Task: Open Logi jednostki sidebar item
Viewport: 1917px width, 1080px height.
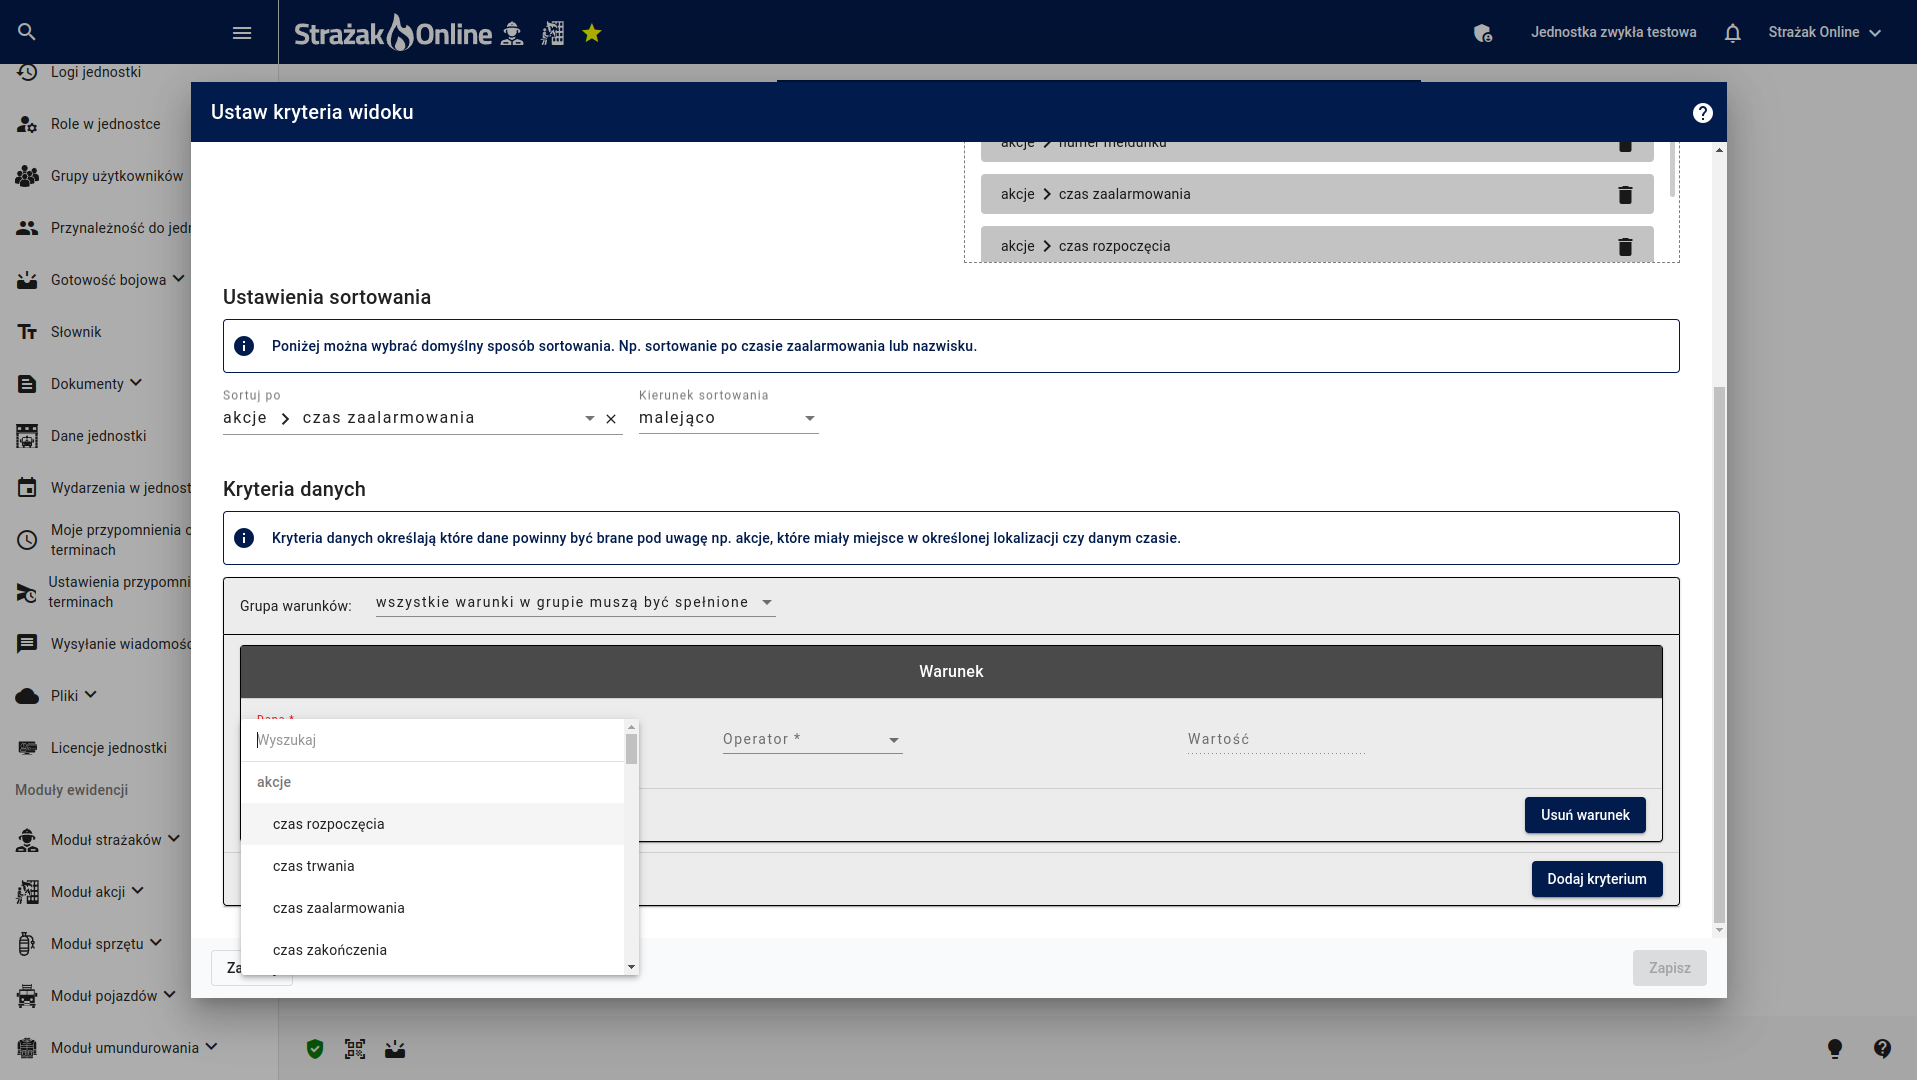Action: (96, 72)
